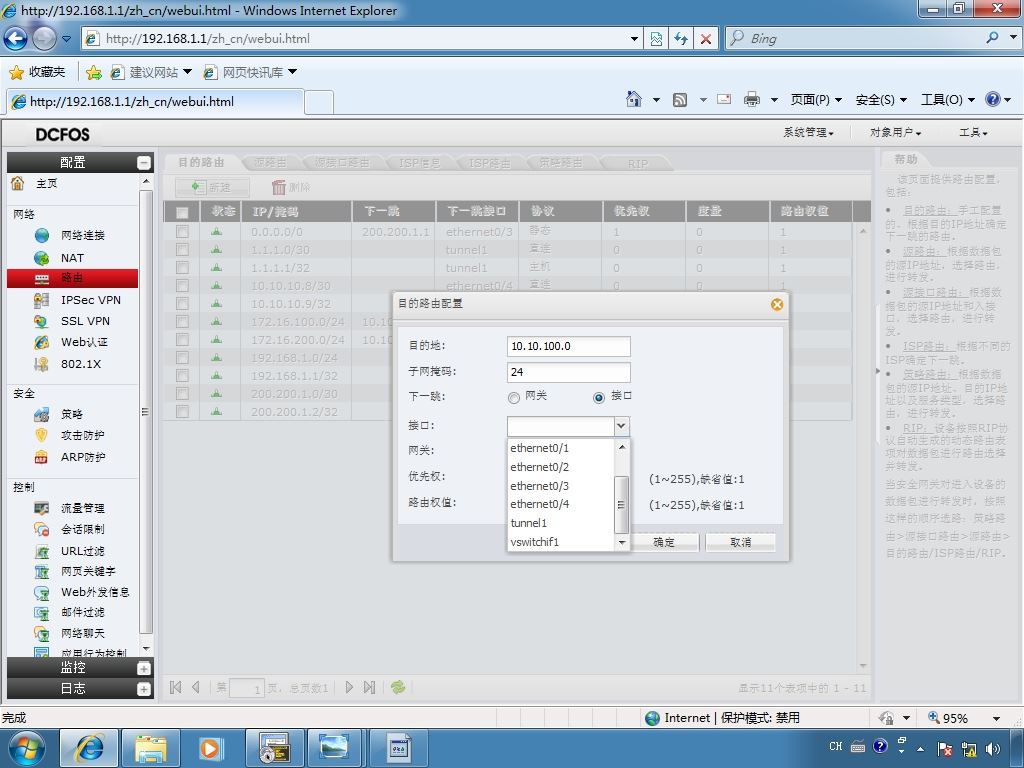The image size is (1024, 768).
Task: Open IE 工具(O) menu
Action: point(948,99)
